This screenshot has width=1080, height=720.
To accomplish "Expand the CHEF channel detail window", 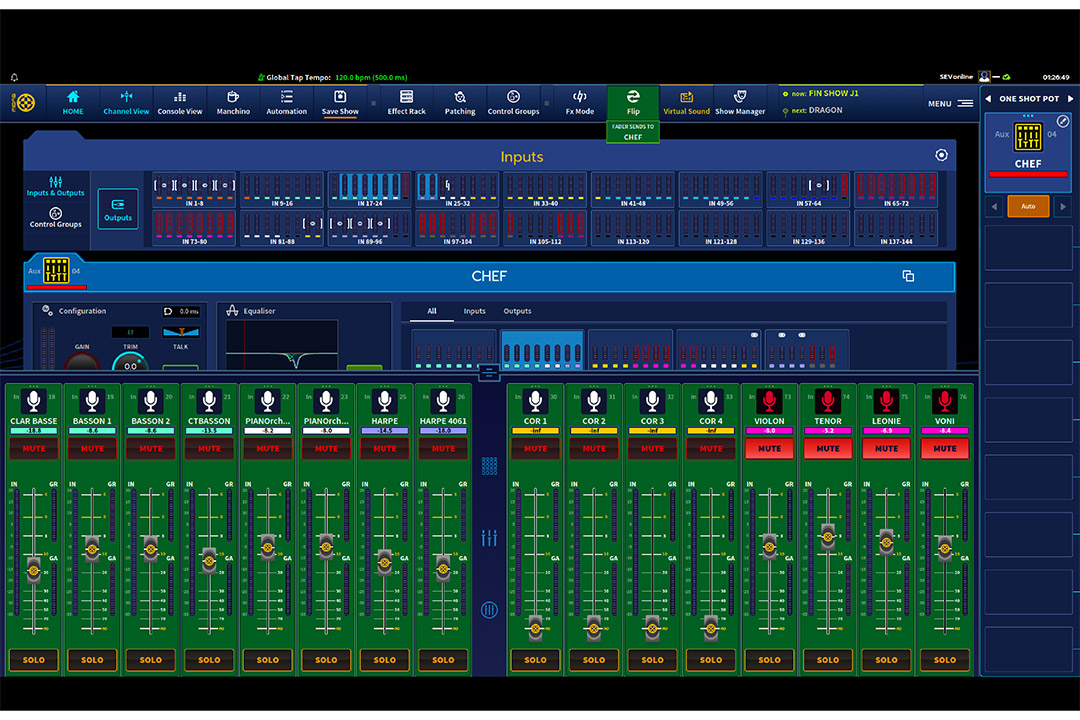I will (x=908, y=276).
